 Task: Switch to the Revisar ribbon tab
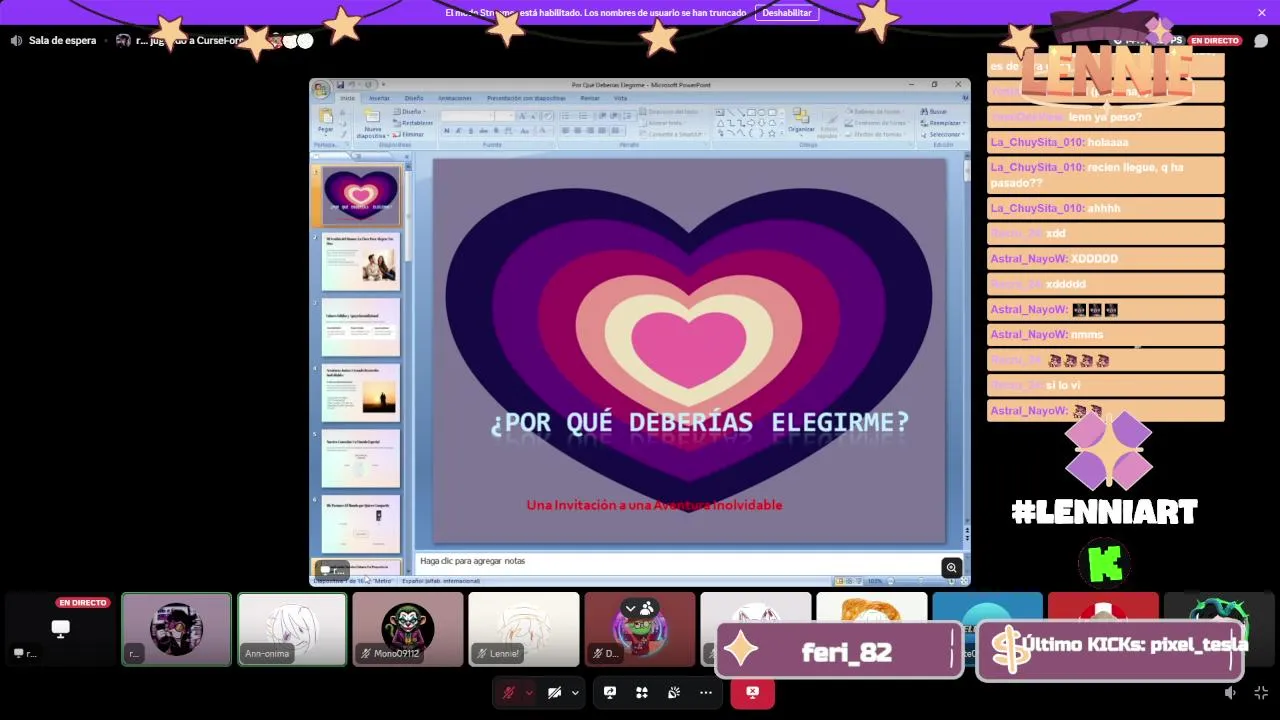pyautogui.click(x=590, y=98)
